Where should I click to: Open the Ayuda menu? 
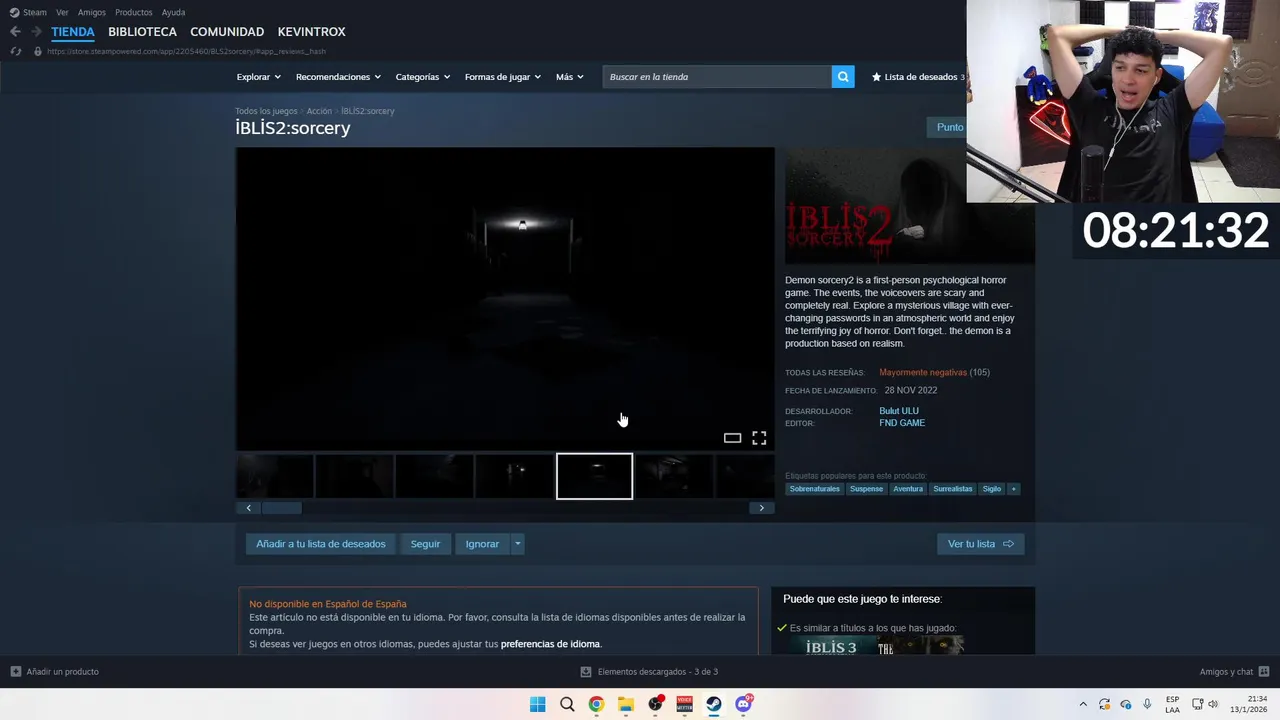point(173,12)
